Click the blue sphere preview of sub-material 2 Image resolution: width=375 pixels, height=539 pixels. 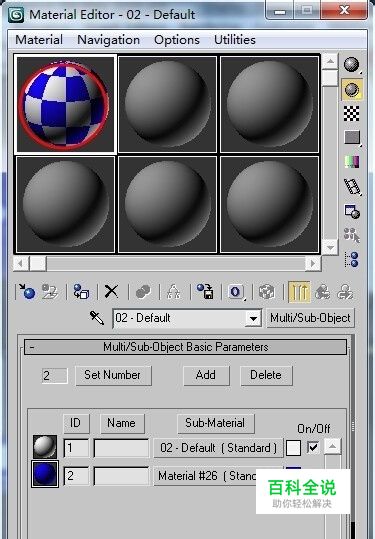click(45, 474)
